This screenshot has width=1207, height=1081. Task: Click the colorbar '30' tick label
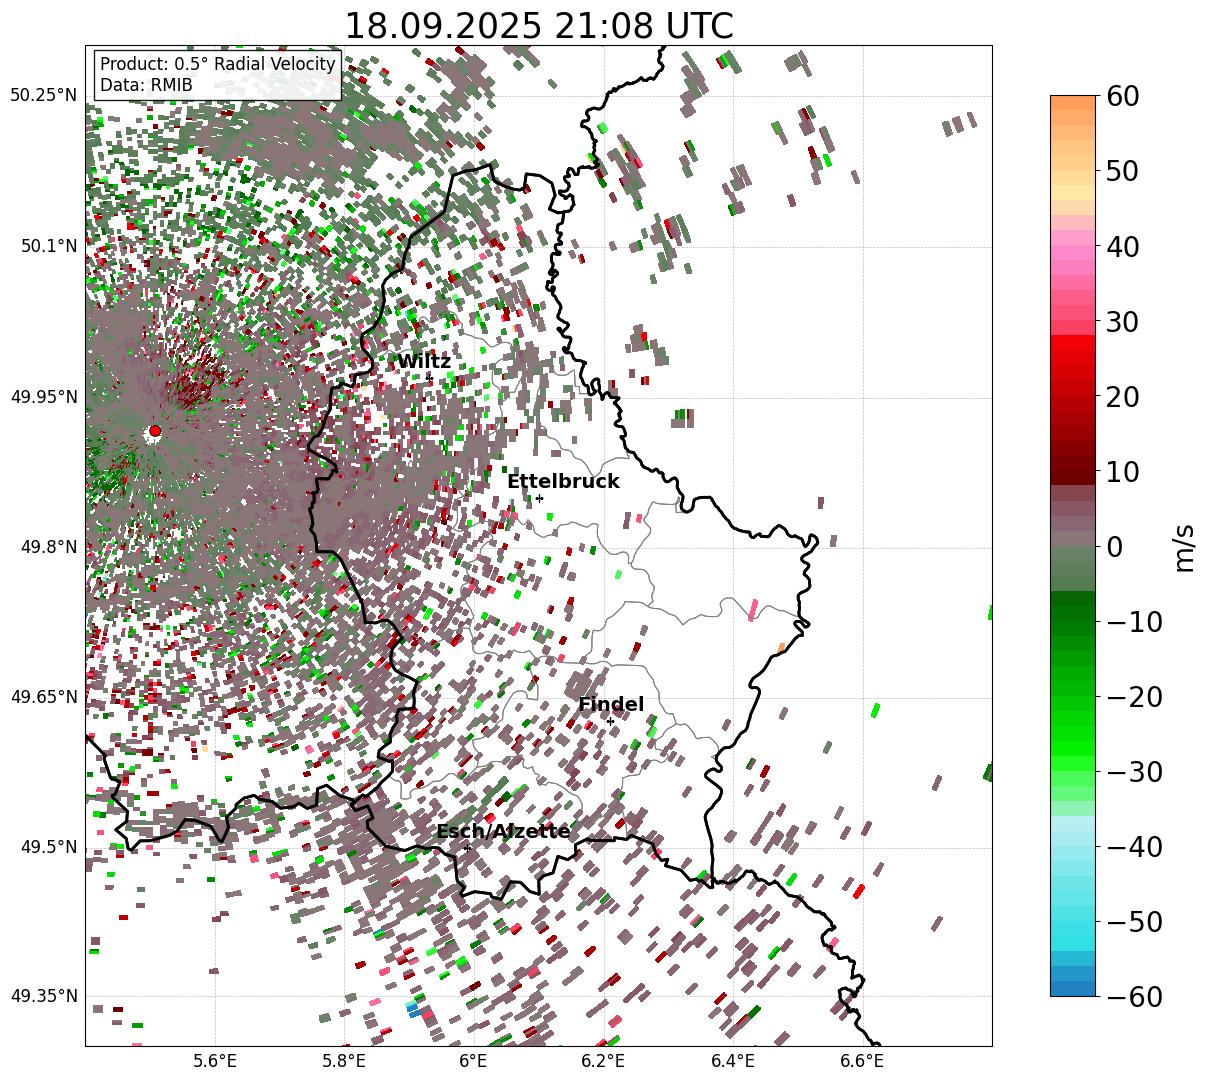click(x=1124, y=322)
